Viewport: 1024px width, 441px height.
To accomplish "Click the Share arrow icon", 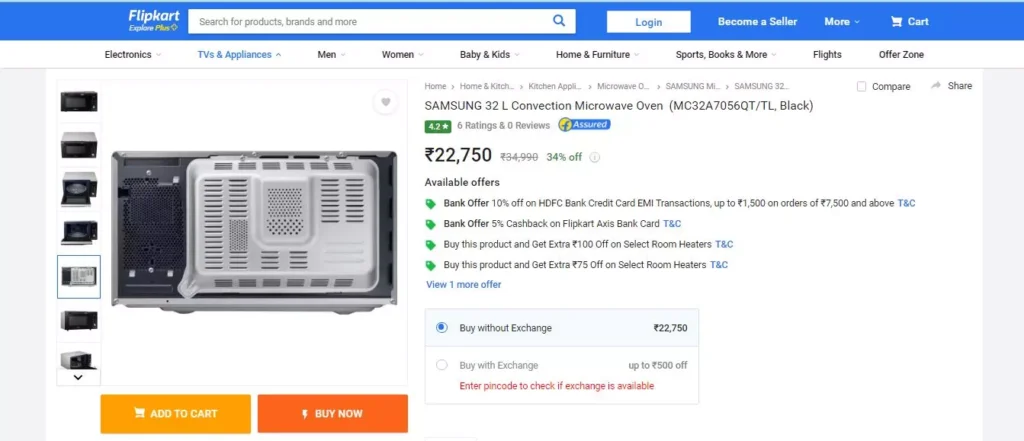I will (936, 86).
